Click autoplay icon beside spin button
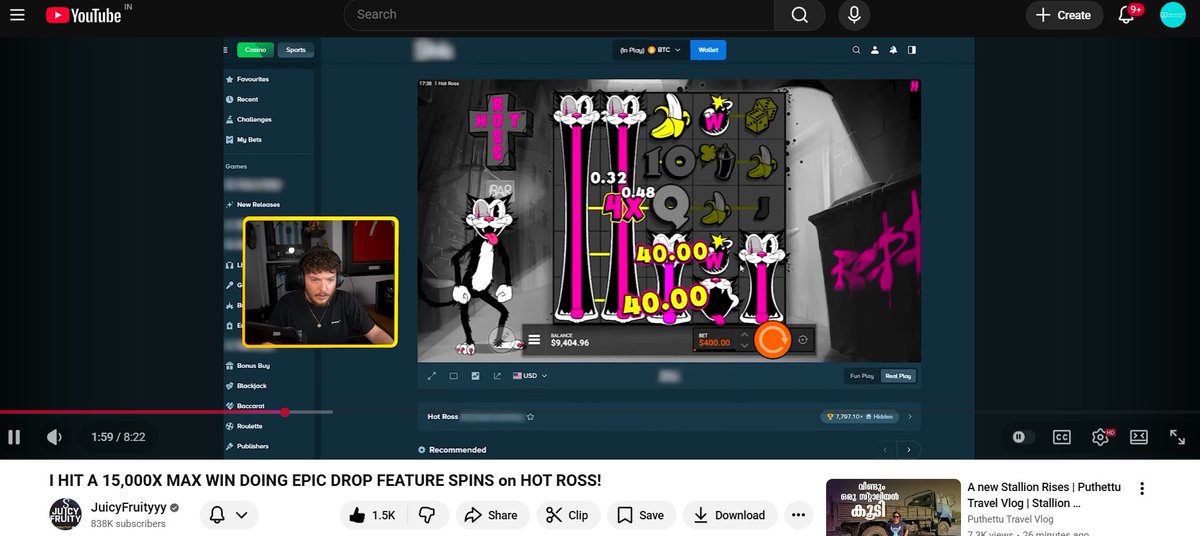Screen dimensions: 1200x536 (802, 340)
